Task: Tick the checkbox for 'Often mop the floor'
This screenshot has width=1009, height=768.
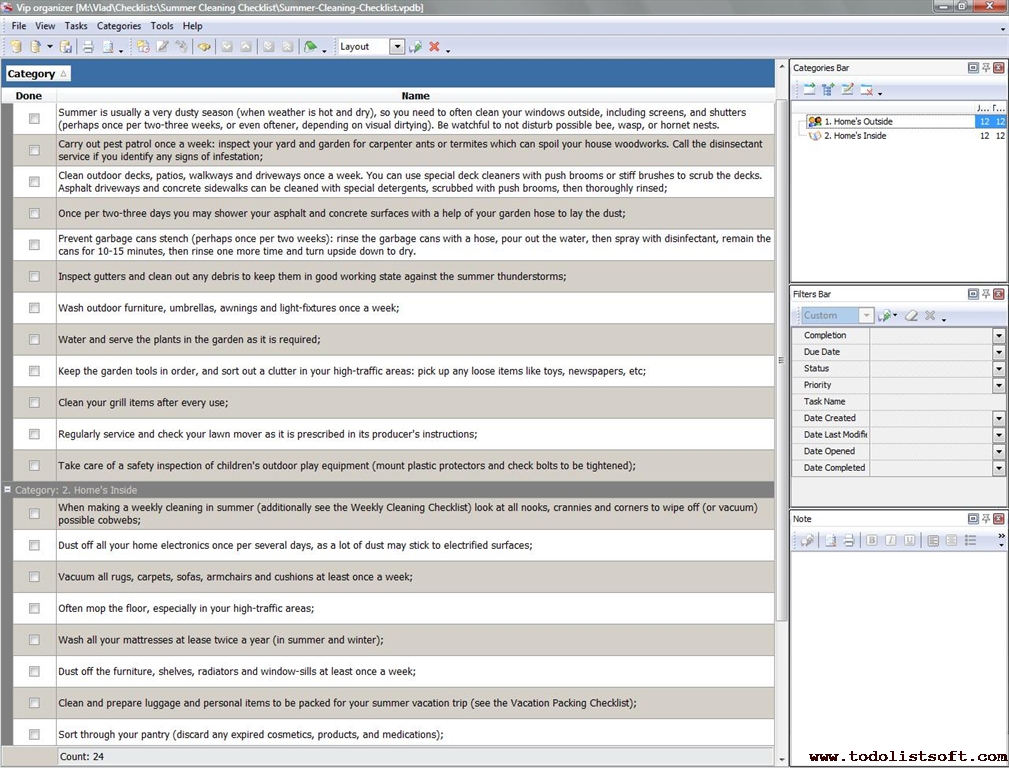Action: [x=34, y=608]
